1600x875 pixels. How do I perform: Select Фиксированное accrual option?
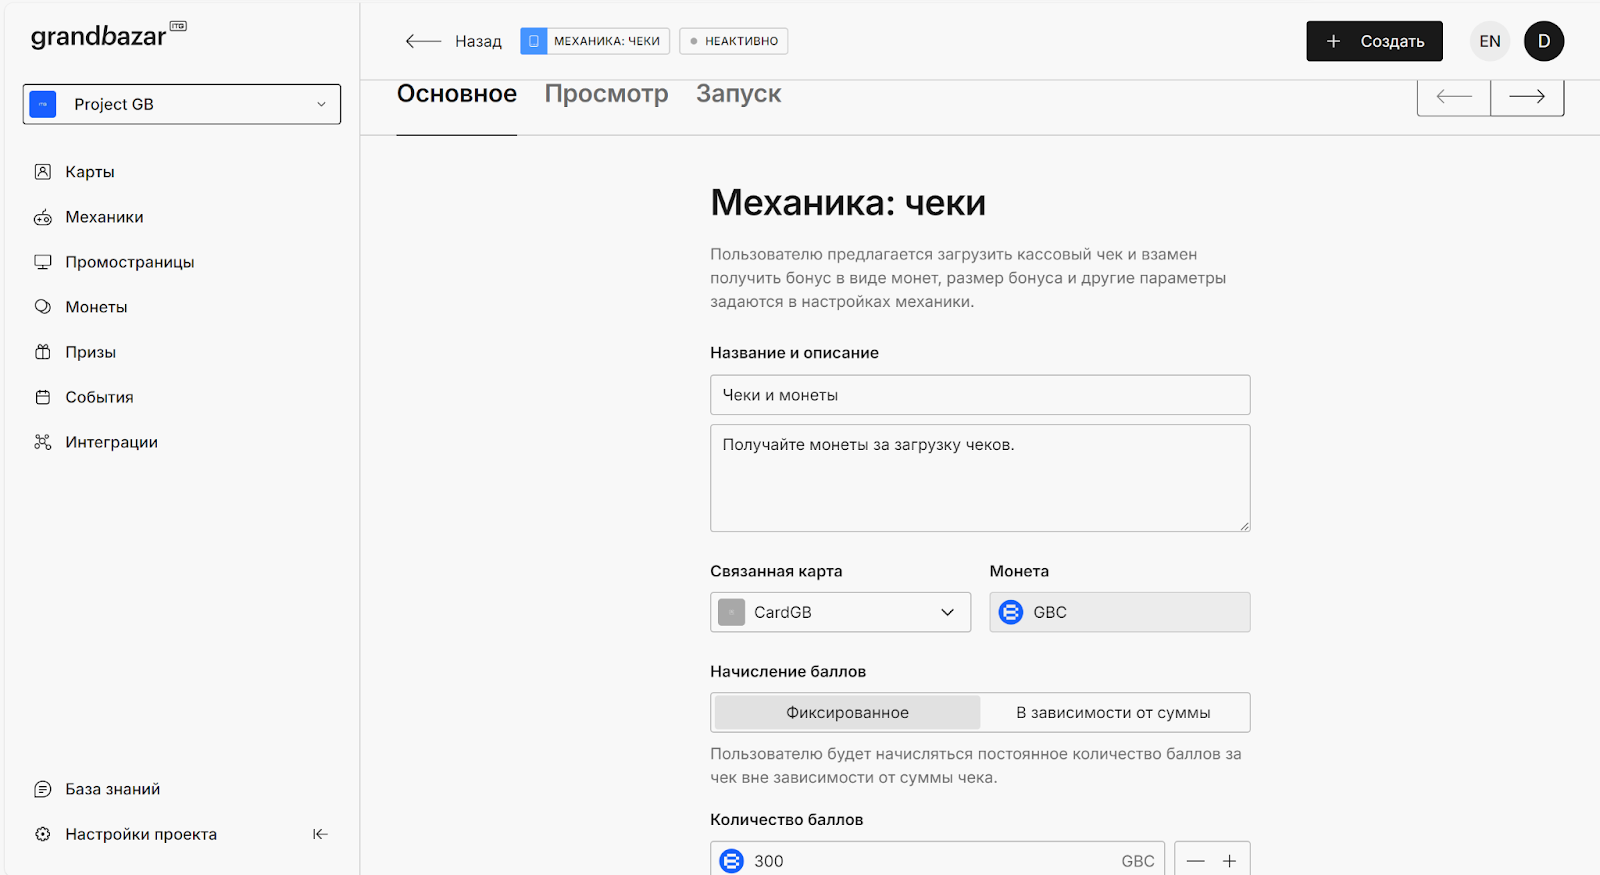point(847,713)
